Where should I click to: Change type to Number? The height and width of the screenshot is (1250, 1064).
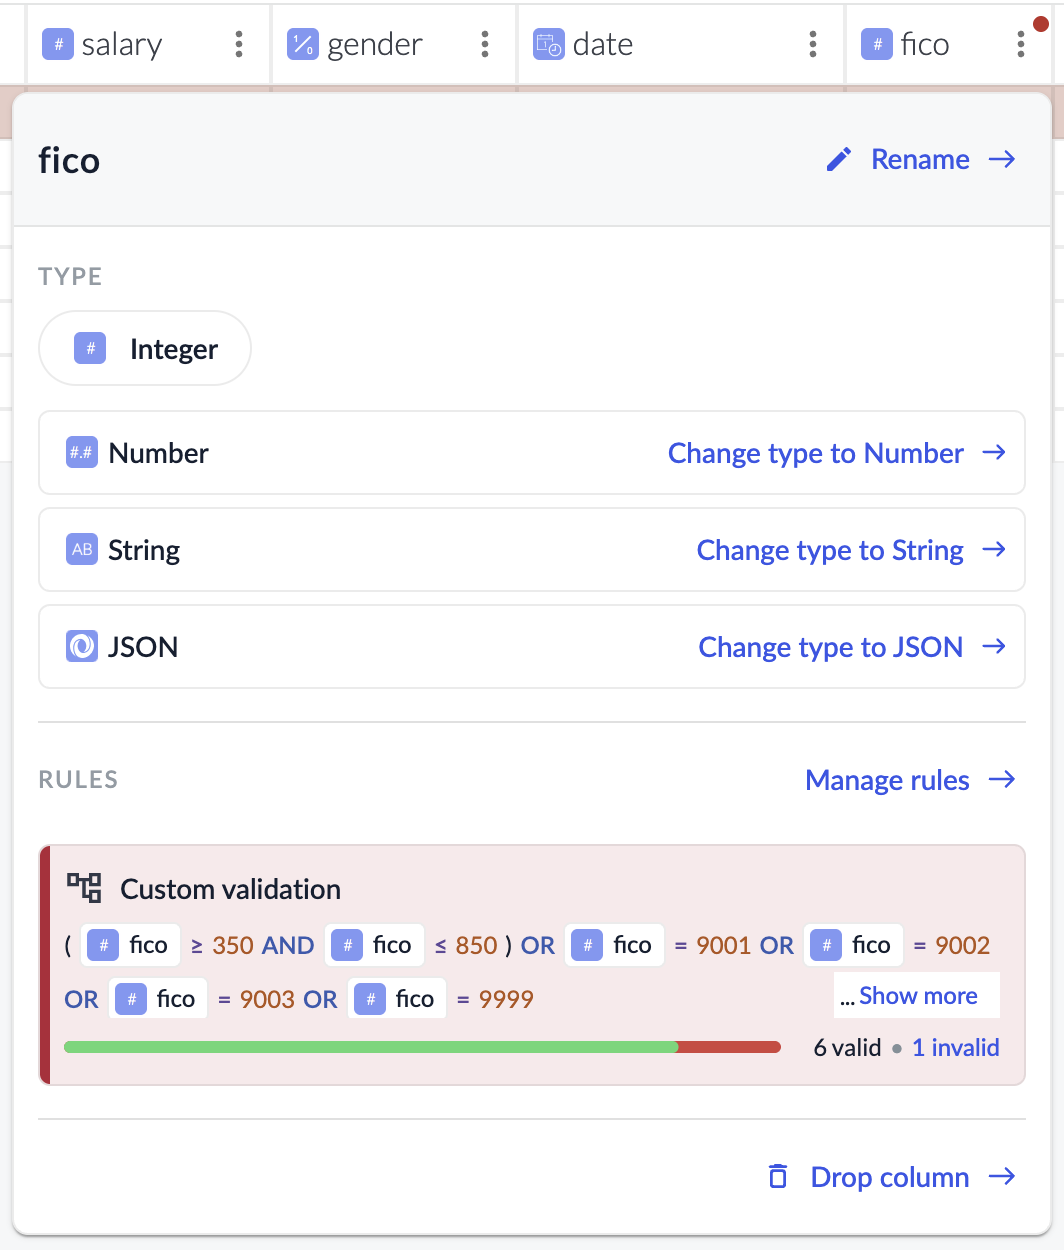(836, 453)
